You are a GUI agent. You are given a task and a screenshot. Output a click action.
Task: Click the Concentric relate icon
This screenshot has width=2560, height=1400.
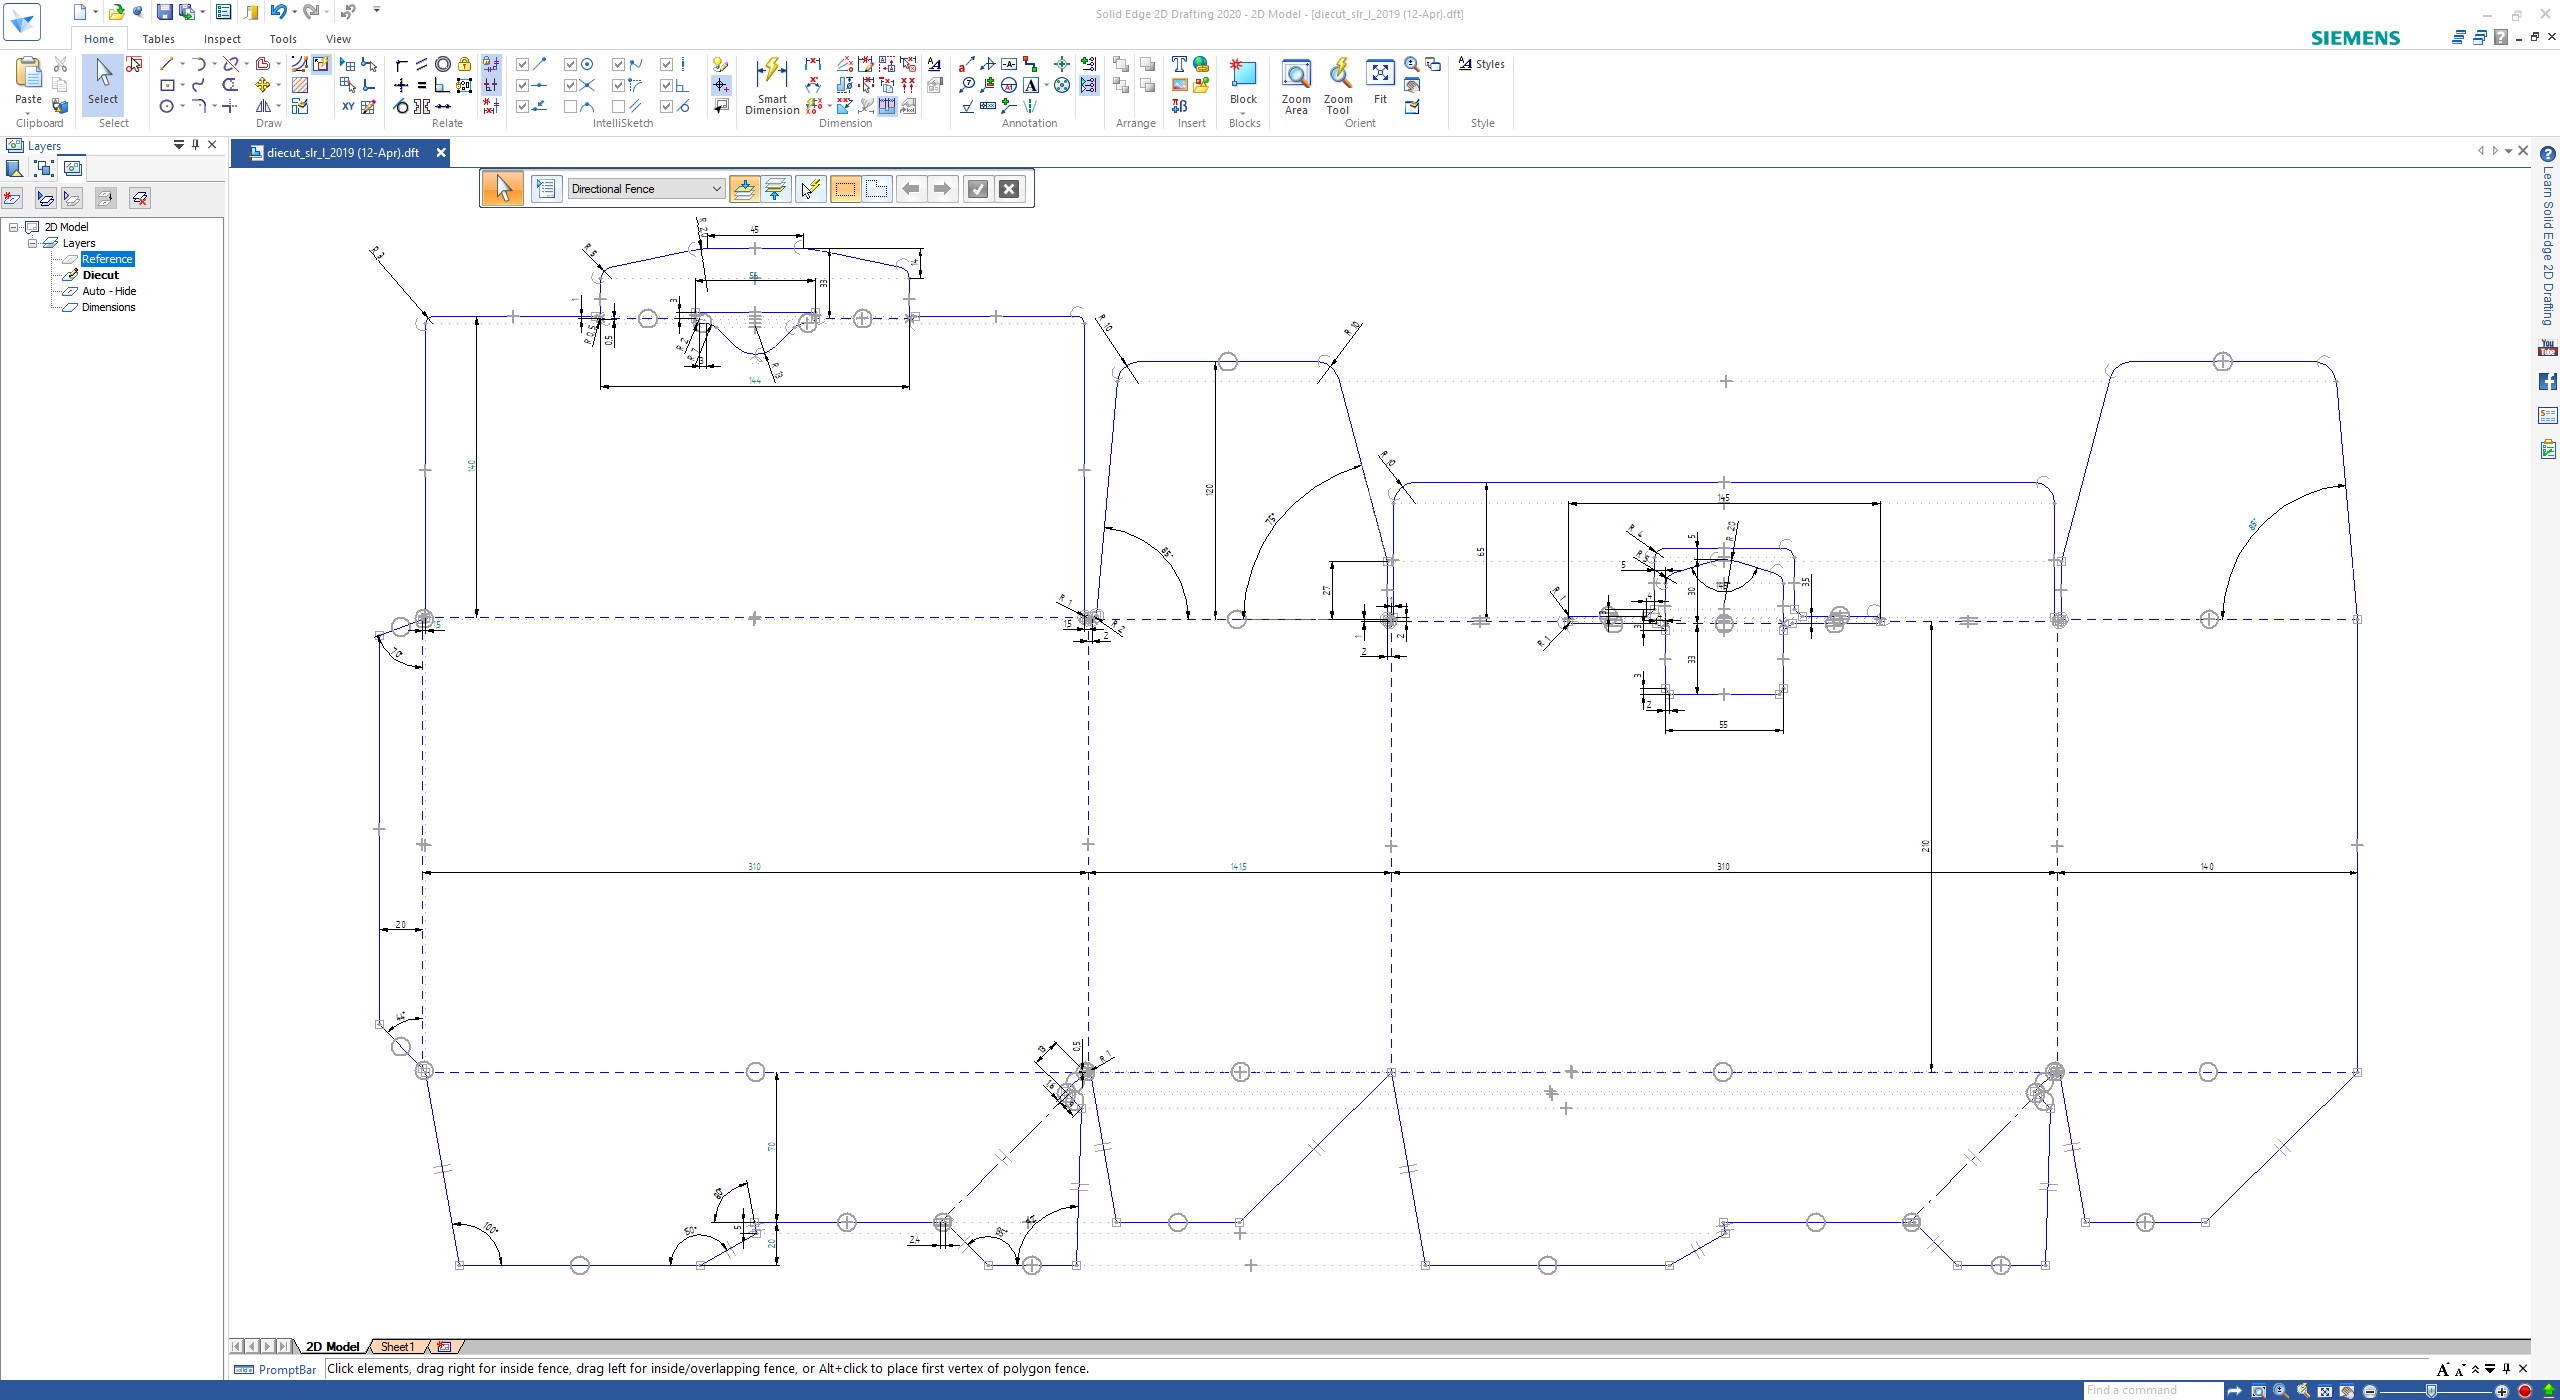coord(443,64)
